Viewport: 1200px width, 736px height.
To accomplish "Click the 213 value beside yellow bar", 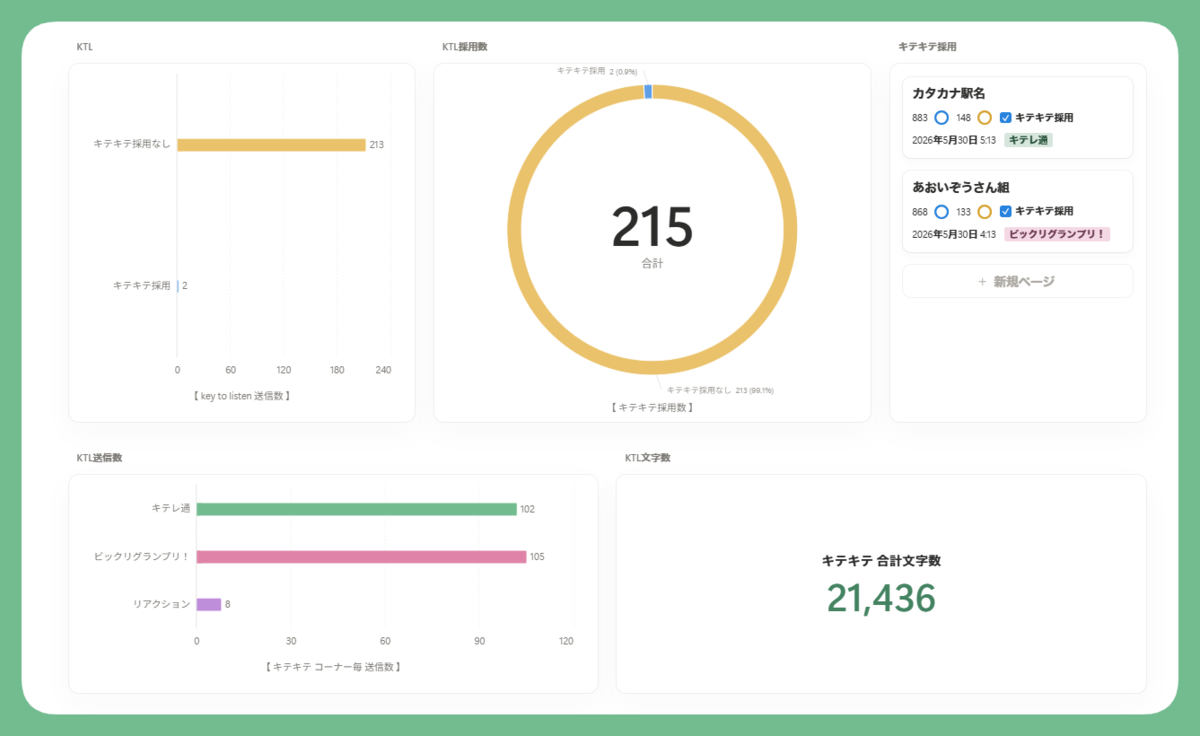I will pyautogui.click(x=376, y=145).
